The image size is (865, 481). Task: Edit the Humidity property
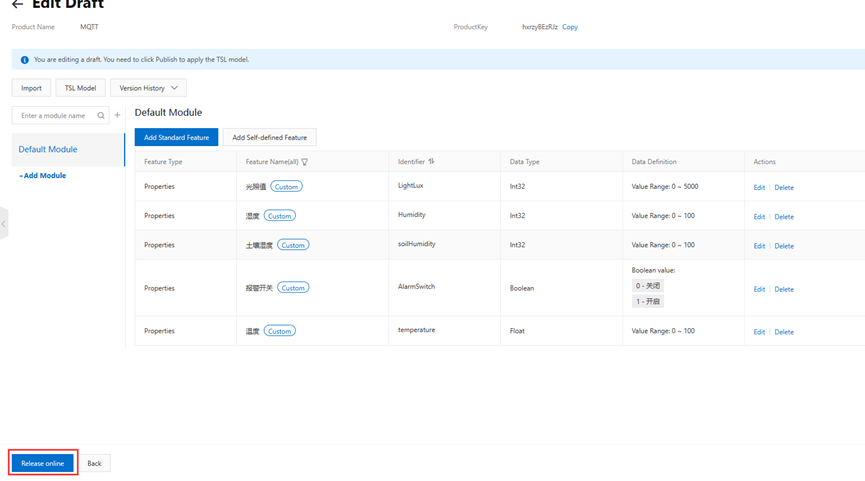[x=759, y=217]
